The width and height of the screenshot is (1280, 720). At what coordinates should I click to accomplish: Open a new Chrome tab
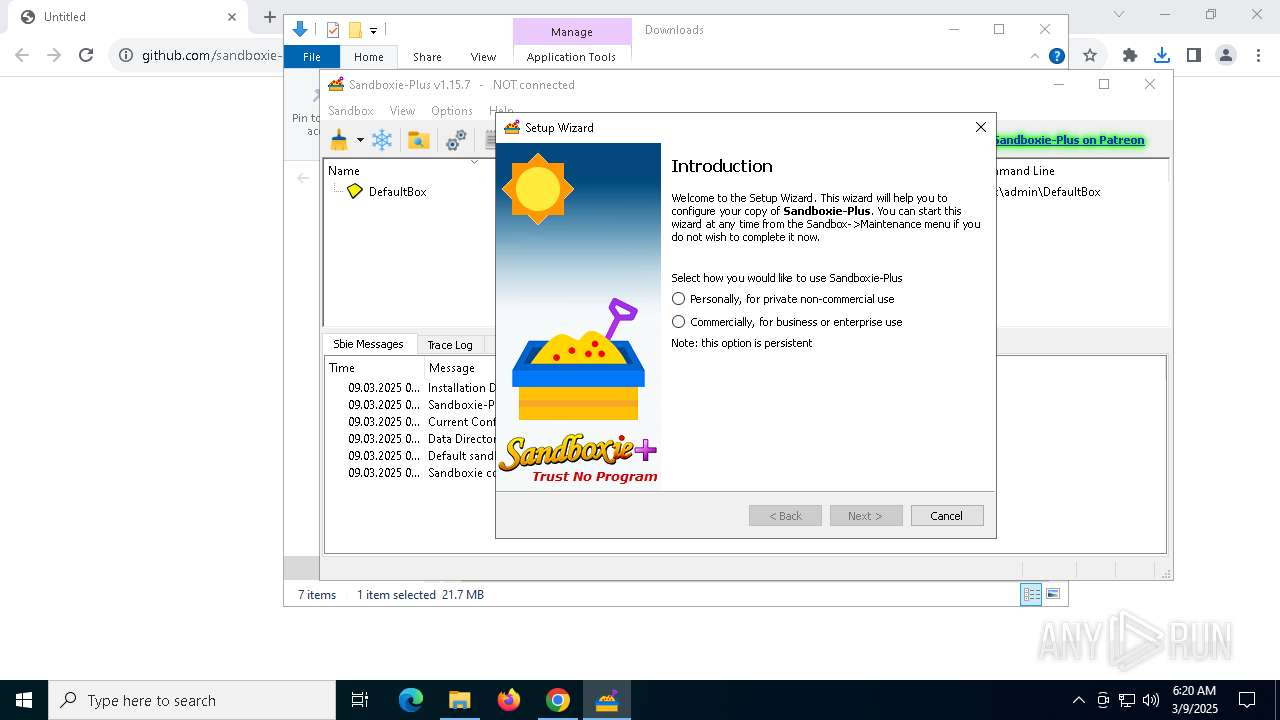tap(269, 16)
